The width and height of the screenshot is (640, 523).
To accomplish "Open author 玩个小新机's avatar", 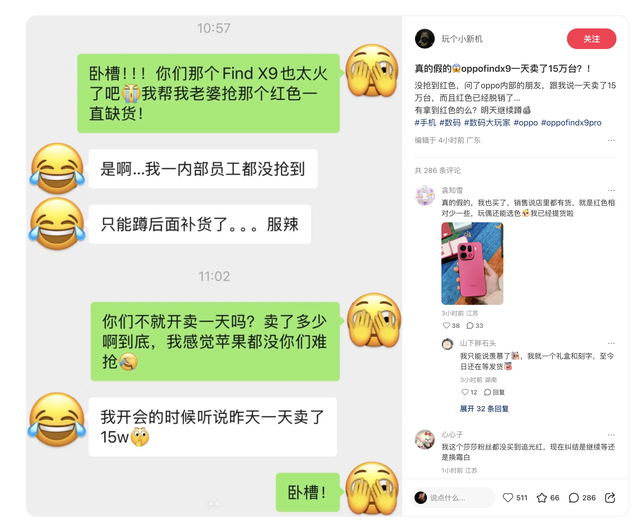I will 424,39.
